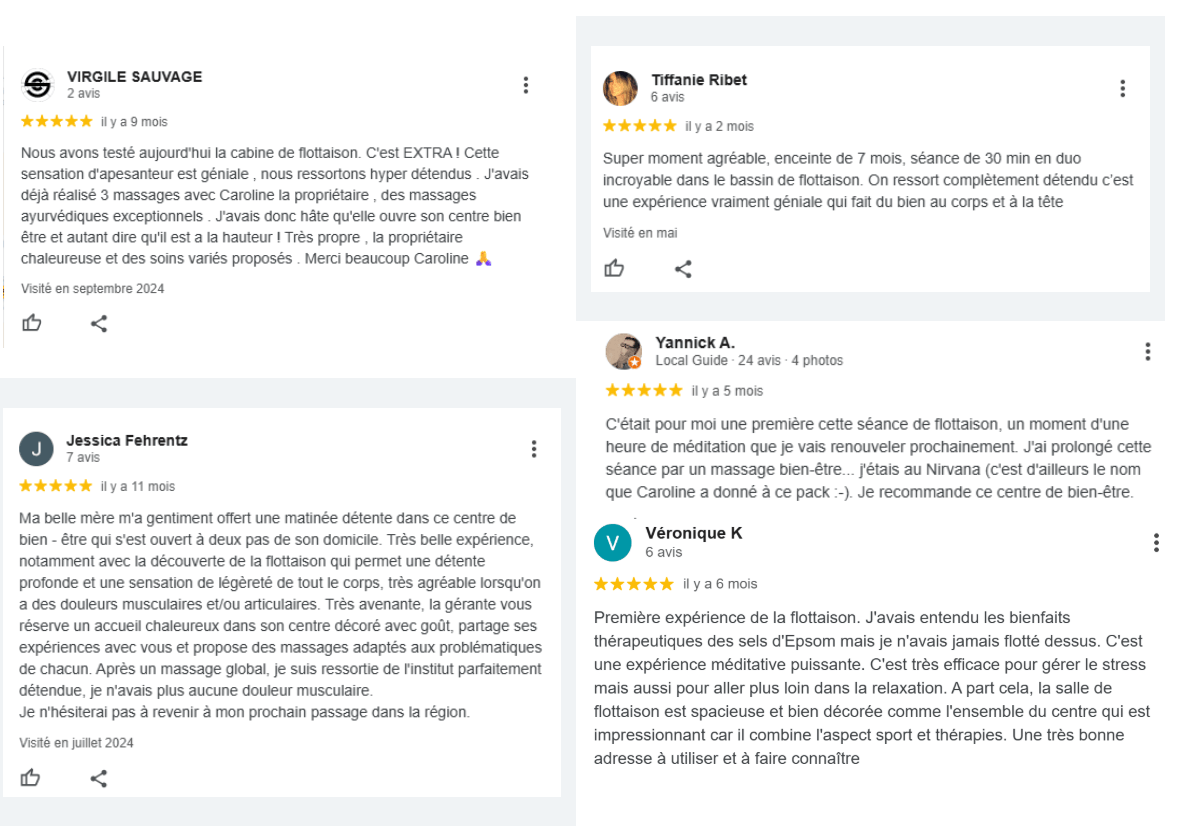The width and height of the screenshot is (1194, 828).
Task: Like Jessica Fehrentz's review
Action: (31, 778)
